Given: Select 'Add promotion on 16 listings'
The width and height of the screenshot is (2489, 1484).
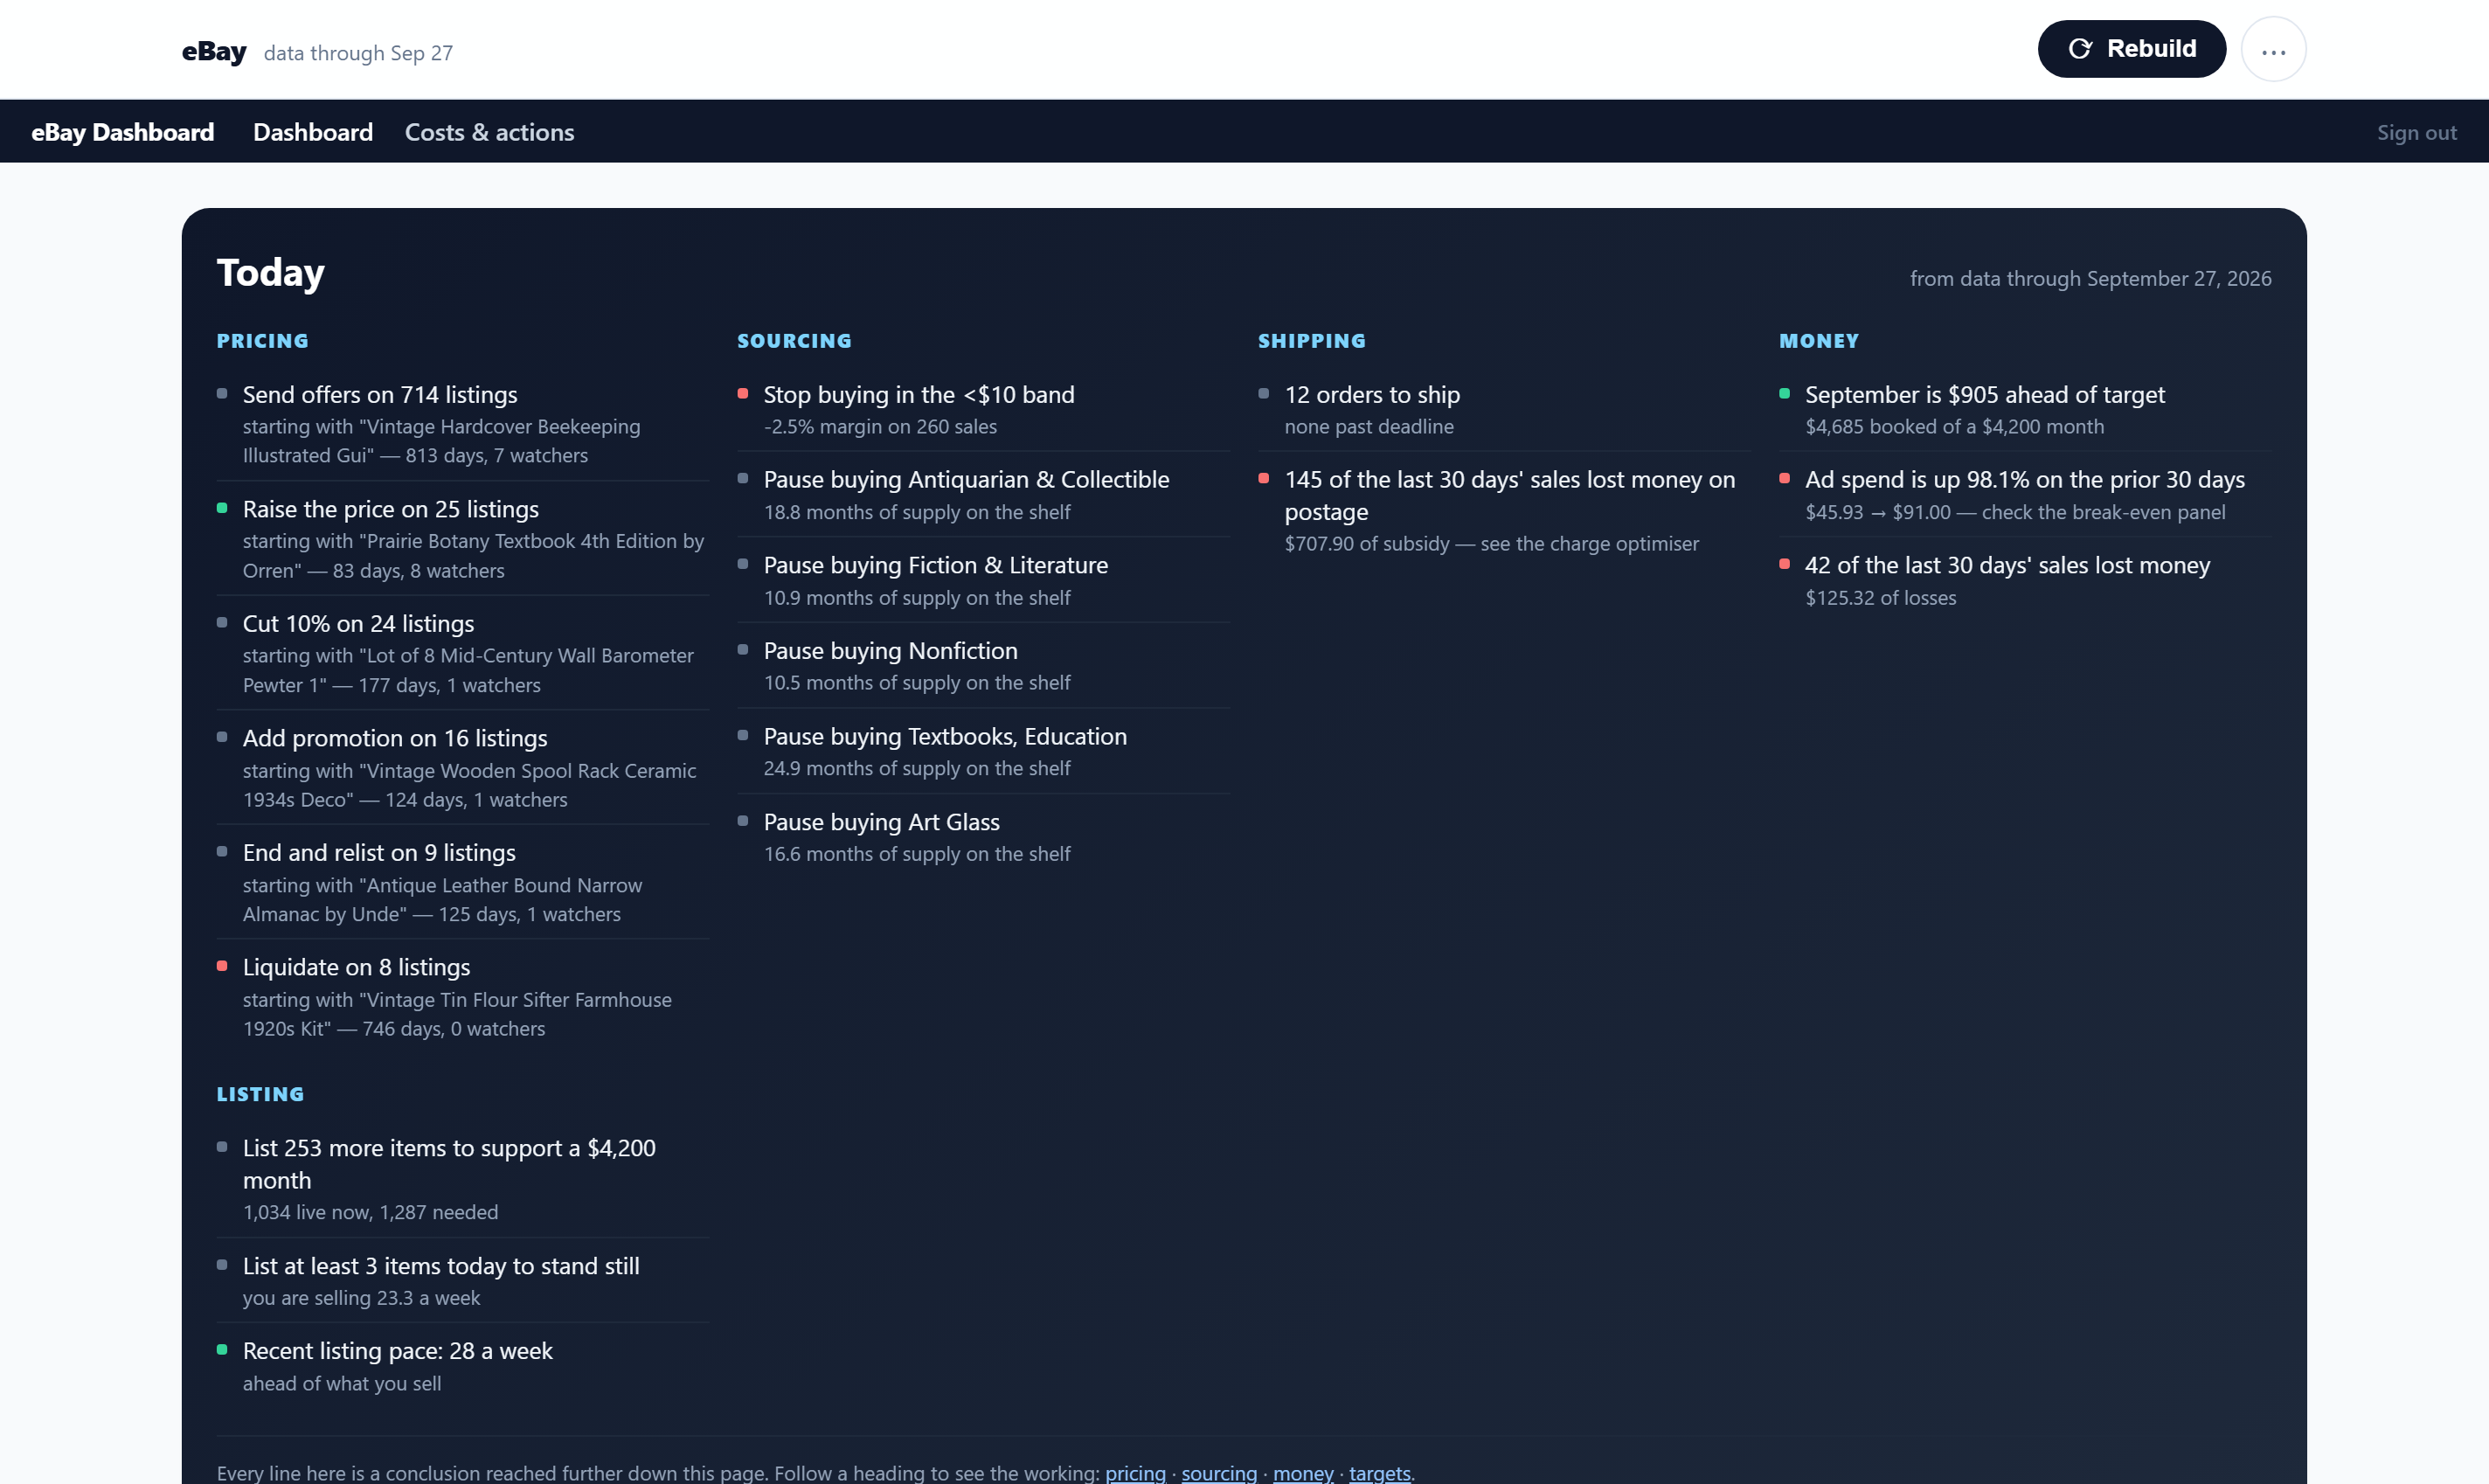Looking at the screenshot, I should (395, 738).
